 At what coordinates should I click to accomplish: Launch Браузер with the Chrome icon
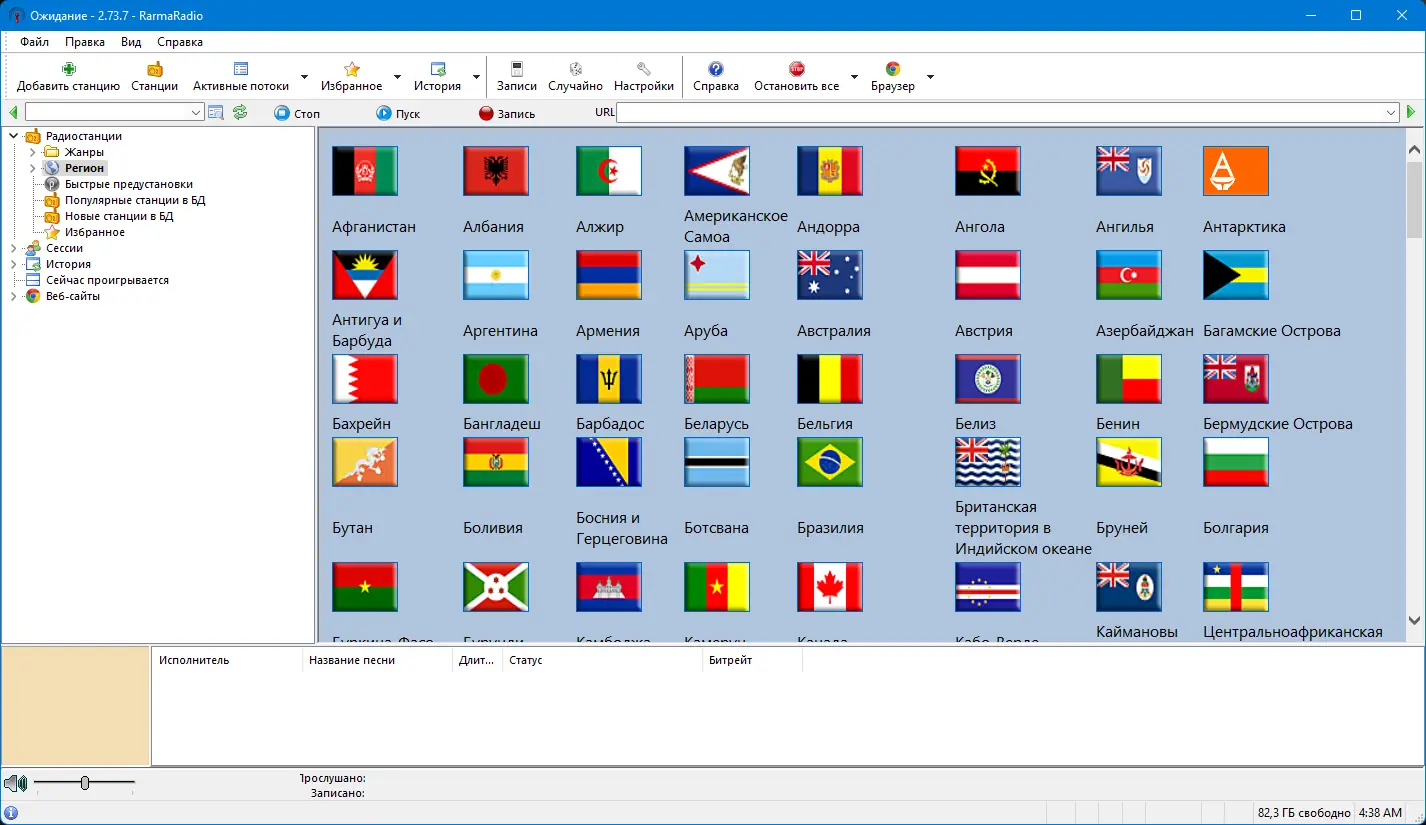click(x=891, y=69)
